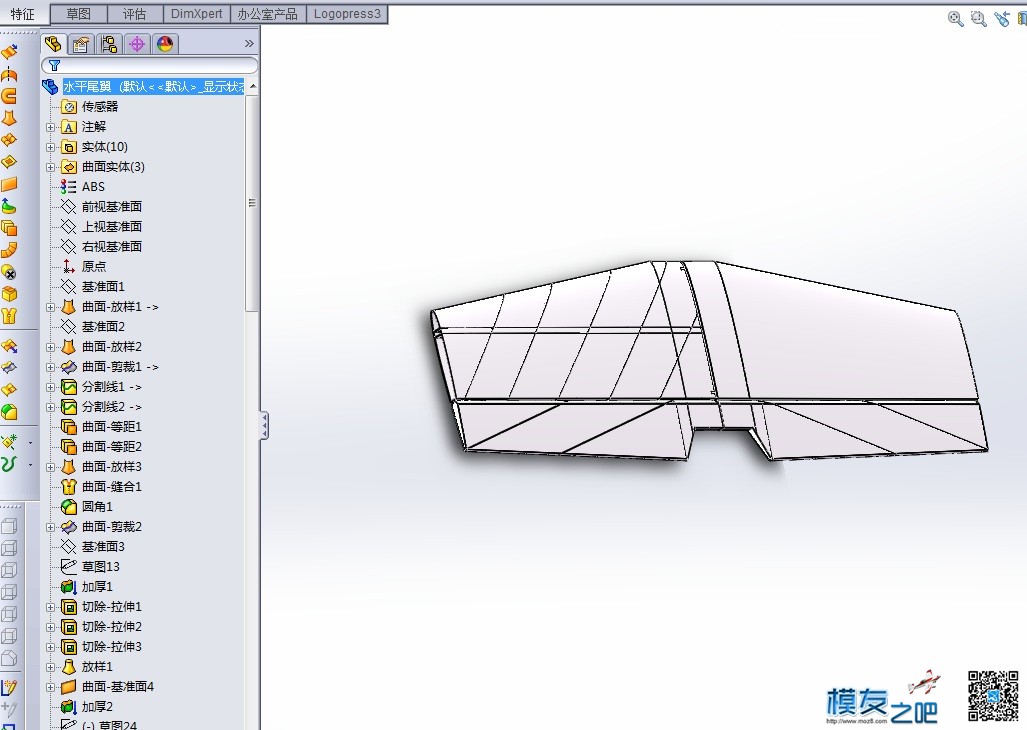Select the Delete Face tool
Viewport: 1027px width, 730px height.
[9, 272]
